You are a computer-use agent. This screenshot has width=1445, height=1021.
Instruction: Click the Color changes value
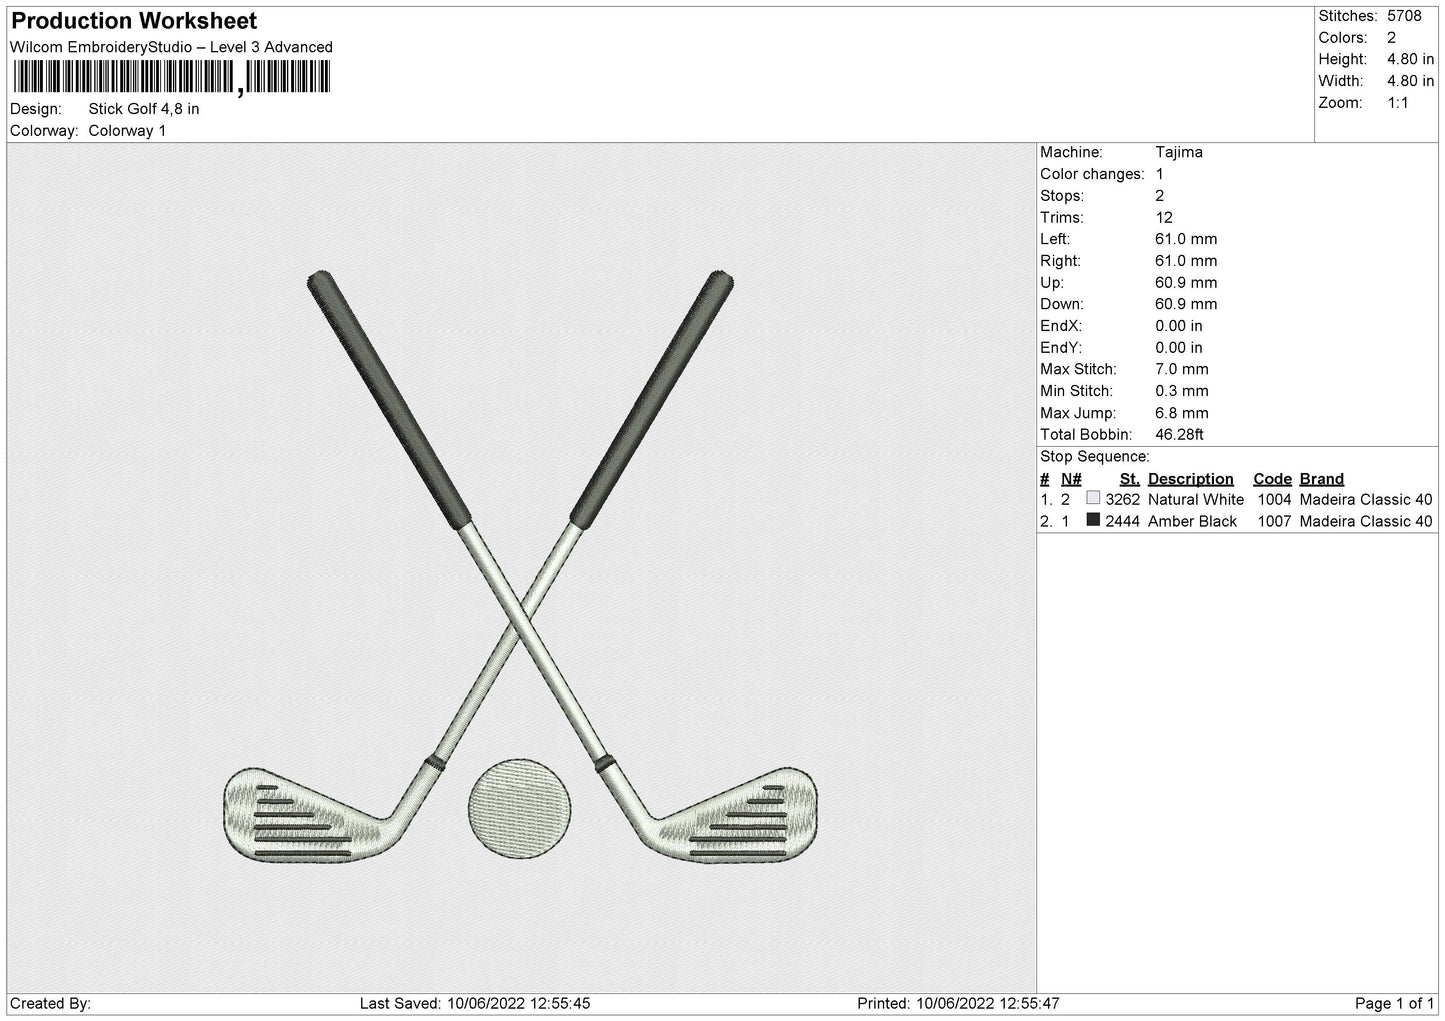point(1160,174)
